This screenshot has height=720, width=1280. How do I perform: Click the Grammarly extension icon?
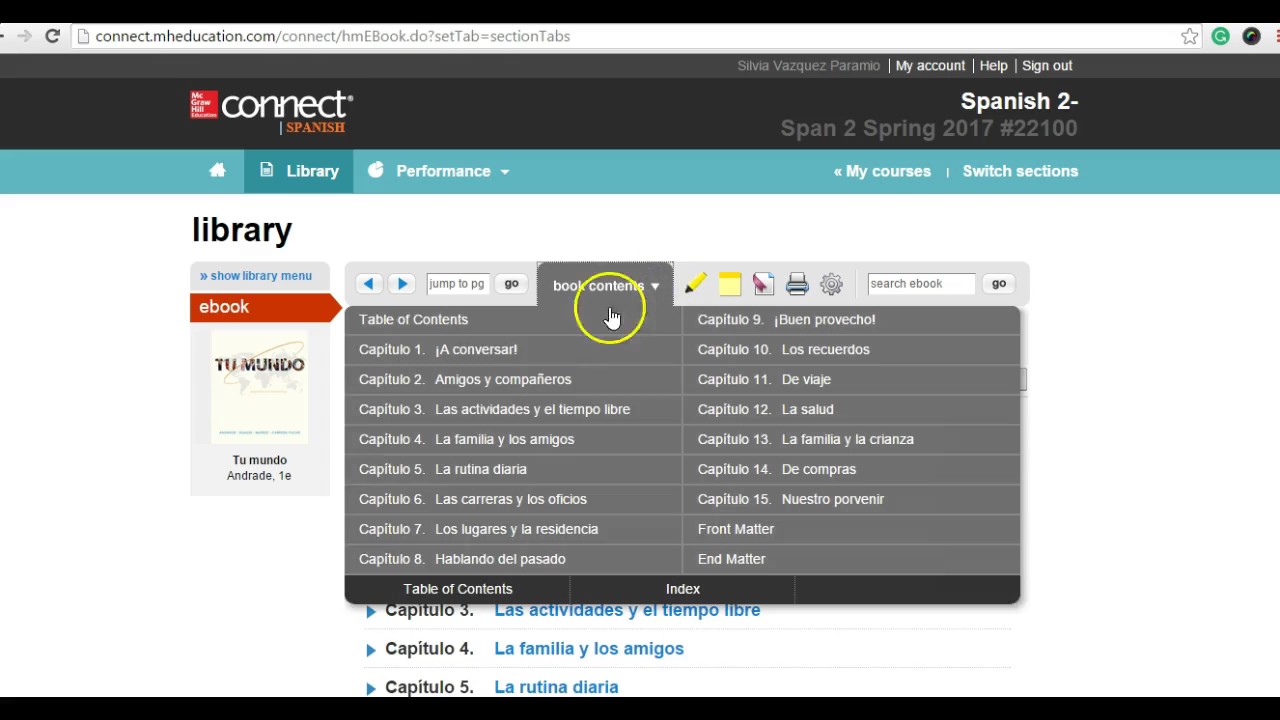click(1220, 36)
